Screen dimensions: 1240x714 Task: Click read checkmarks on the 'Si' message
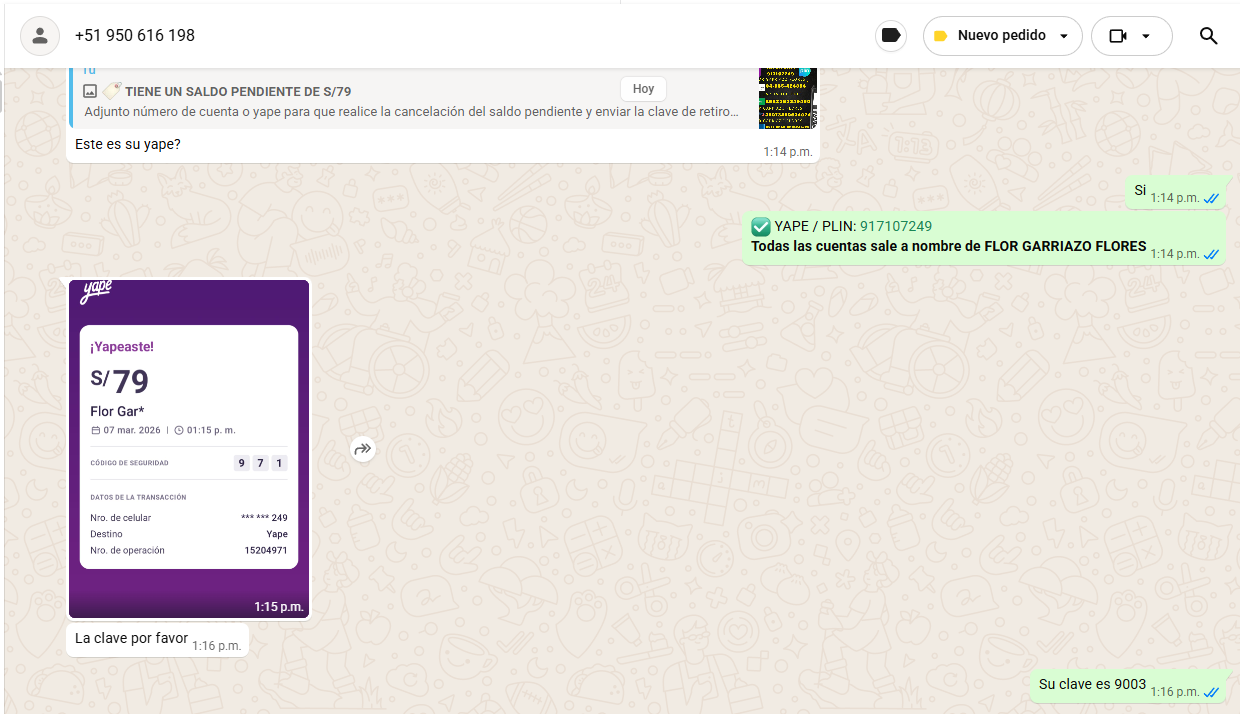[1211, 198]
